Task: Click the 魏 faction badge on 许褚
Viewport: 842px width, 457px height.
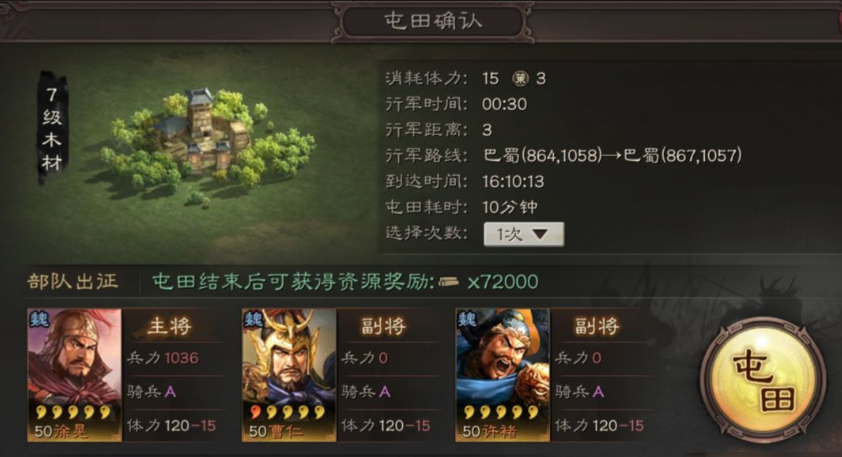Action: [467, 319]
